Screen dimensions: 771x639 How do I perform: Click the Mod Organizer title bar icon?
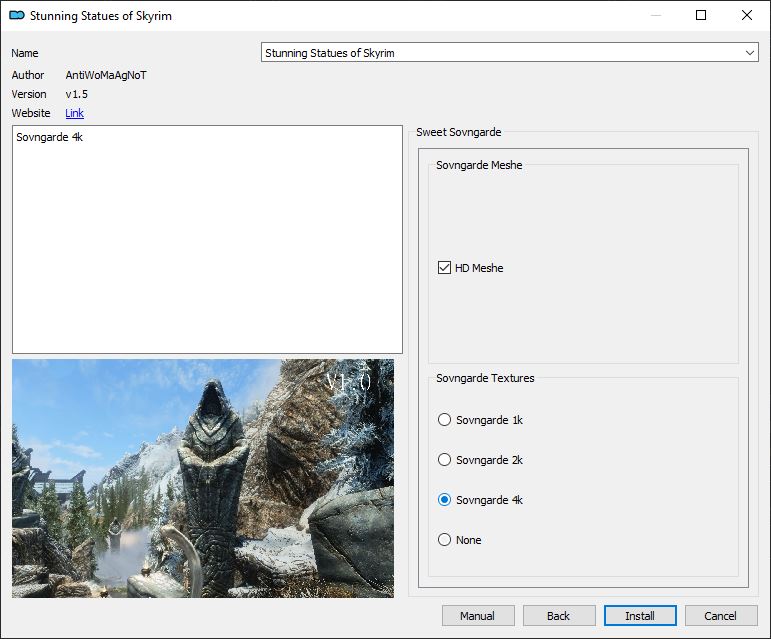tap(17, 15)
